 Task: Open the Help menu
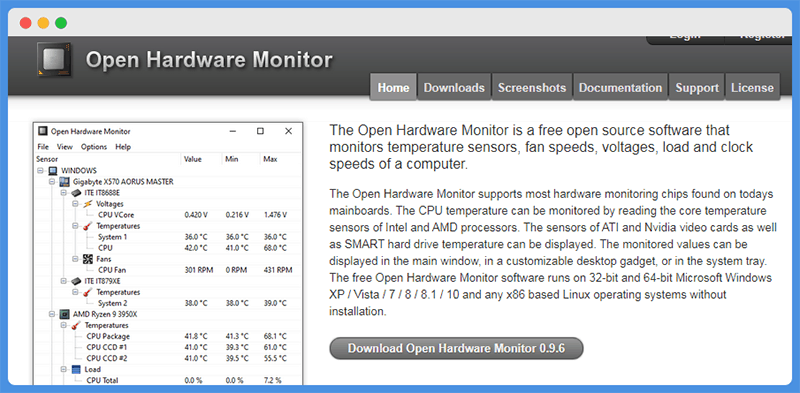(123, 147)
